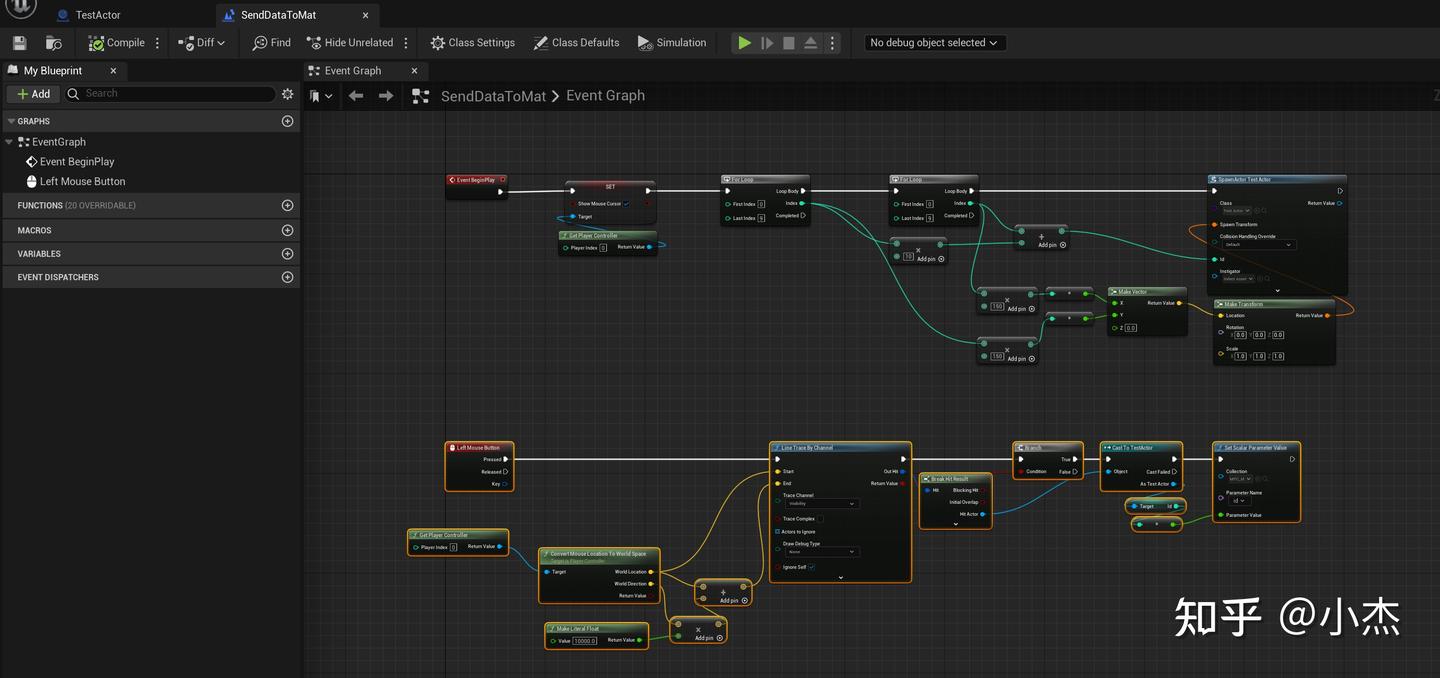Toggle the Trace Complex checkbox
1440x678 pixels.
coord(822,519)
